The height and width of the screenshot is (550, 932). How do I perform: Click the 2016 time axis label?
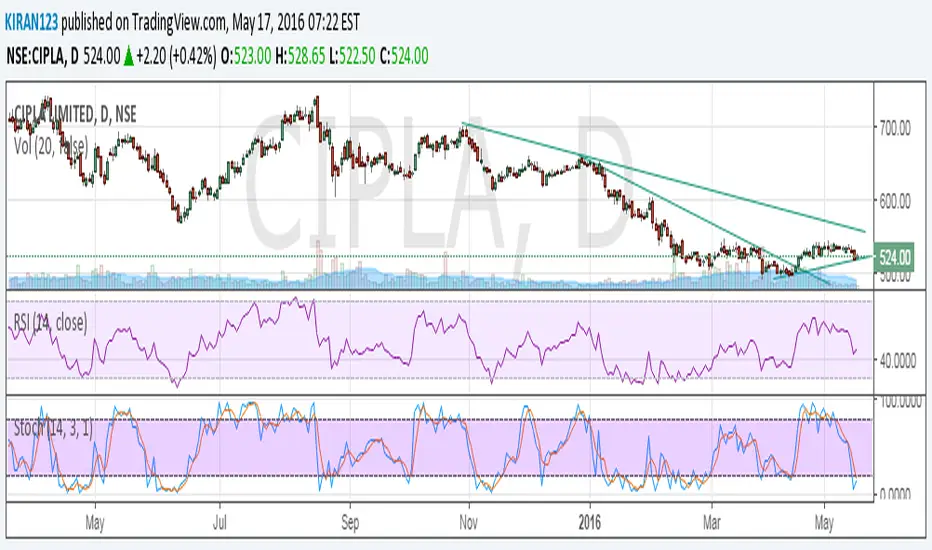pyautogui.click(x=590, y=522)
